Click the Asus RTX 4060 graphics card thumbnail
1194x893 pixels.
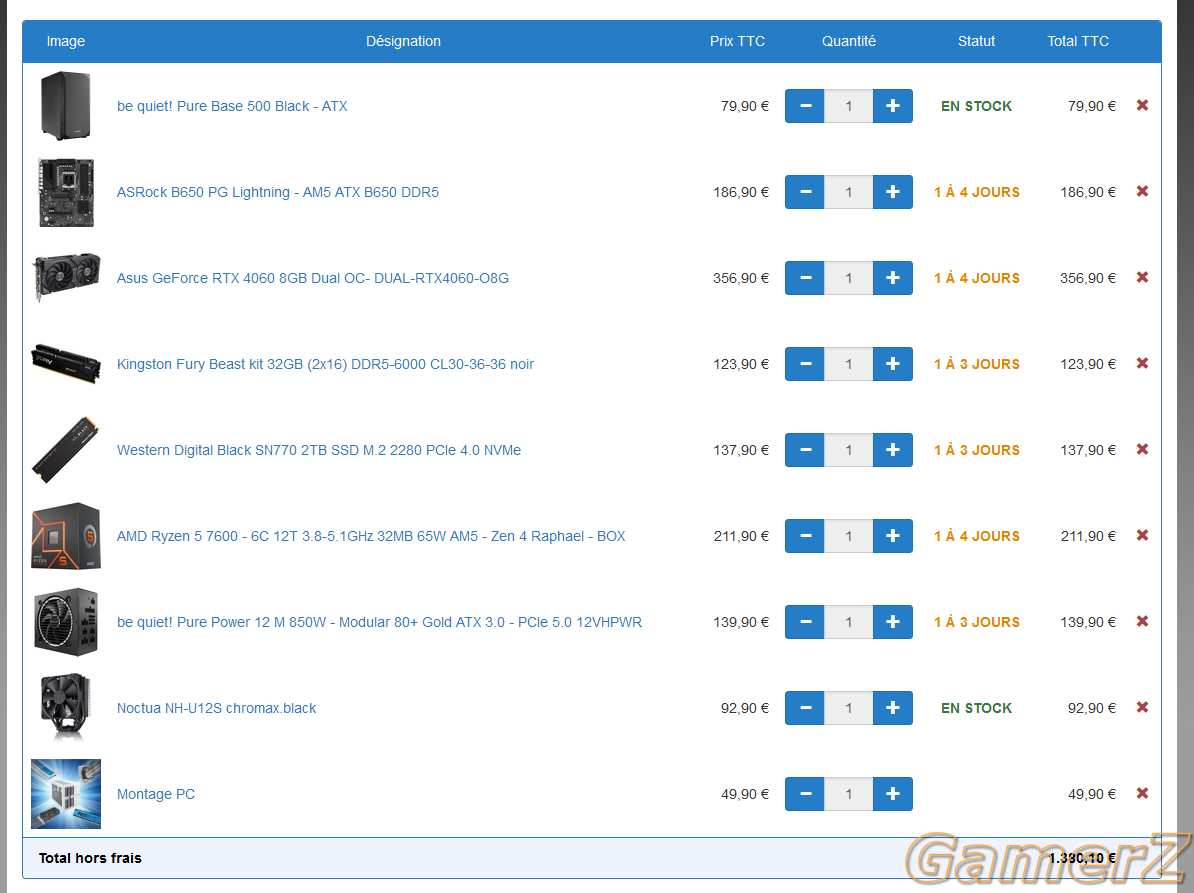[66, 276]
